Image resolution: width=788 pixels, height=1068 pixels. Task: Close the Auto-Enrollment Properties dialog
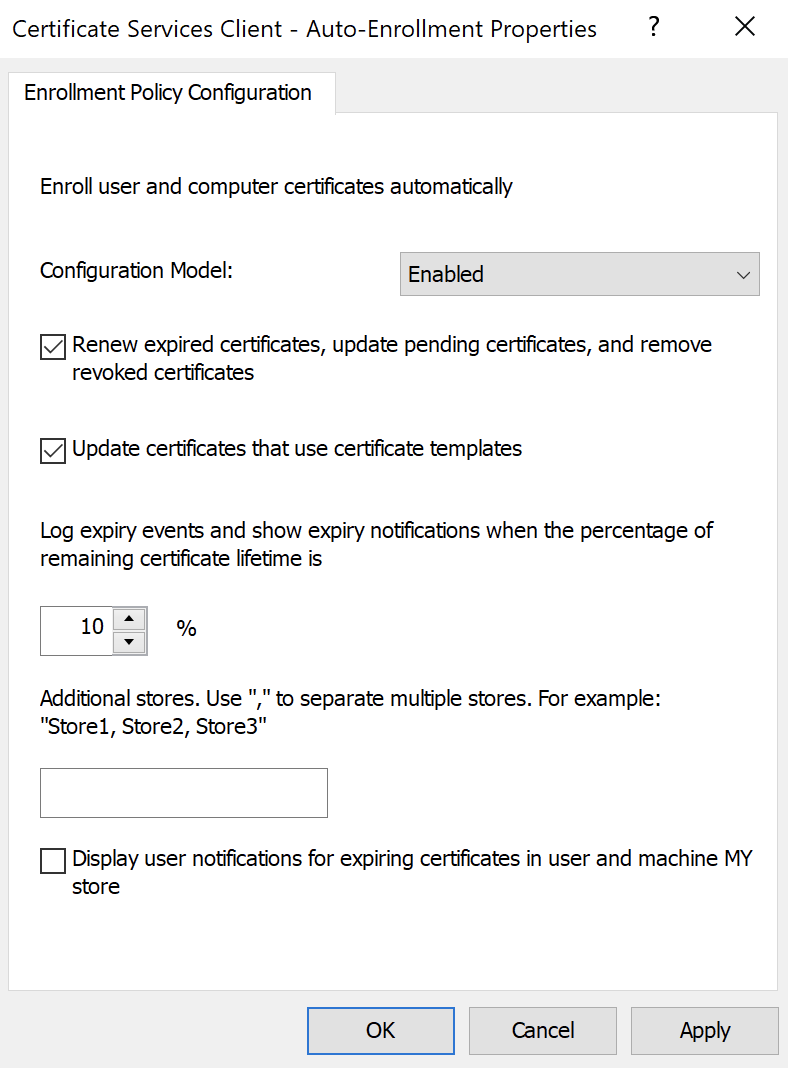point(745,28)
